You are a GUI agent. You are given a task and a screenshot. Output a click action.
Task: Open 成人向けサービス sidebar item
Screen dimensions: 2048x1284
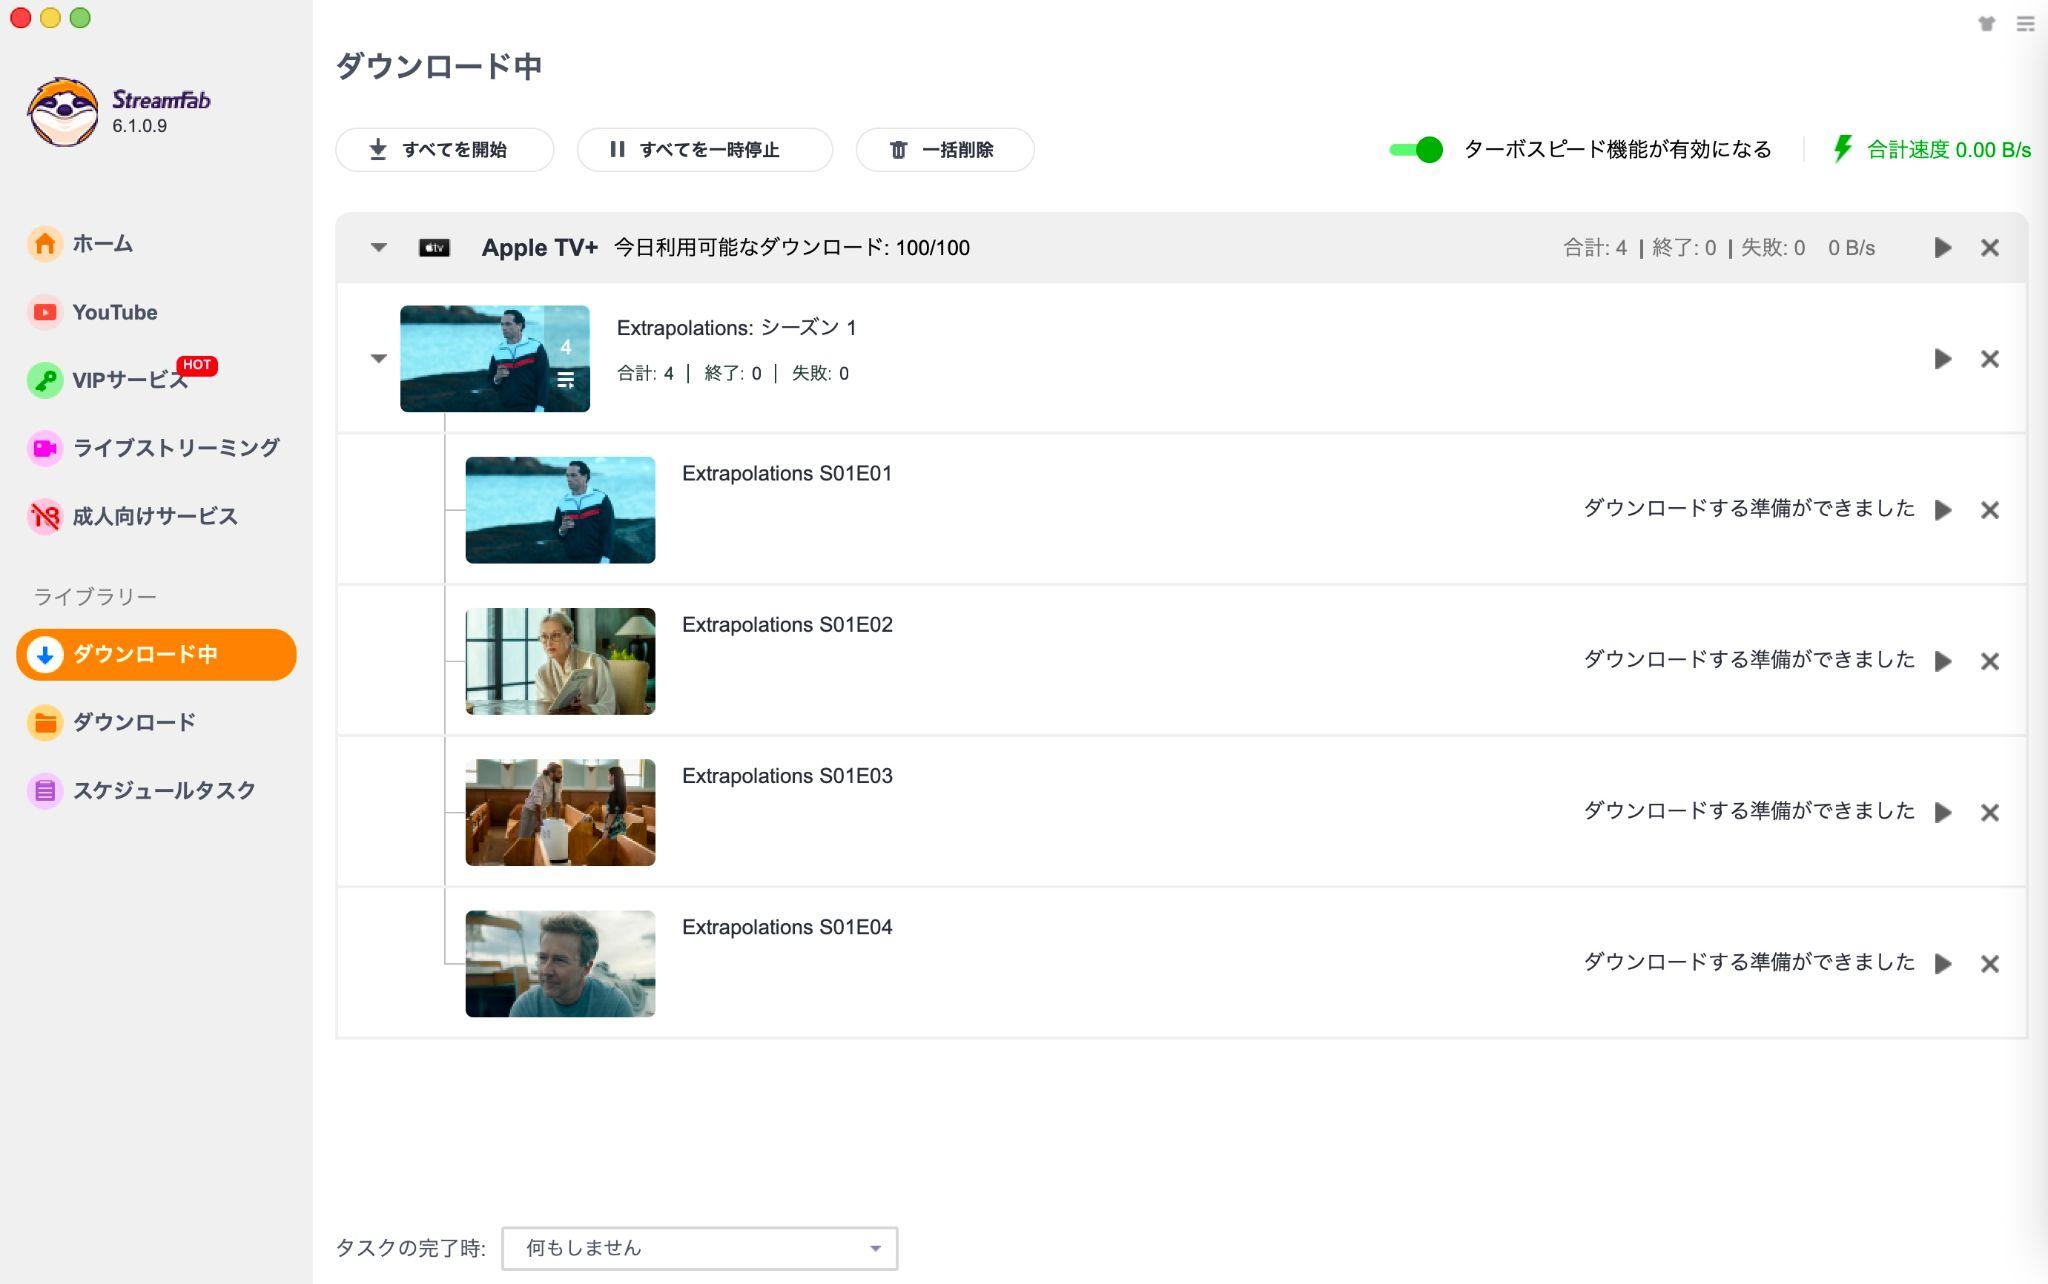(133, 516)
